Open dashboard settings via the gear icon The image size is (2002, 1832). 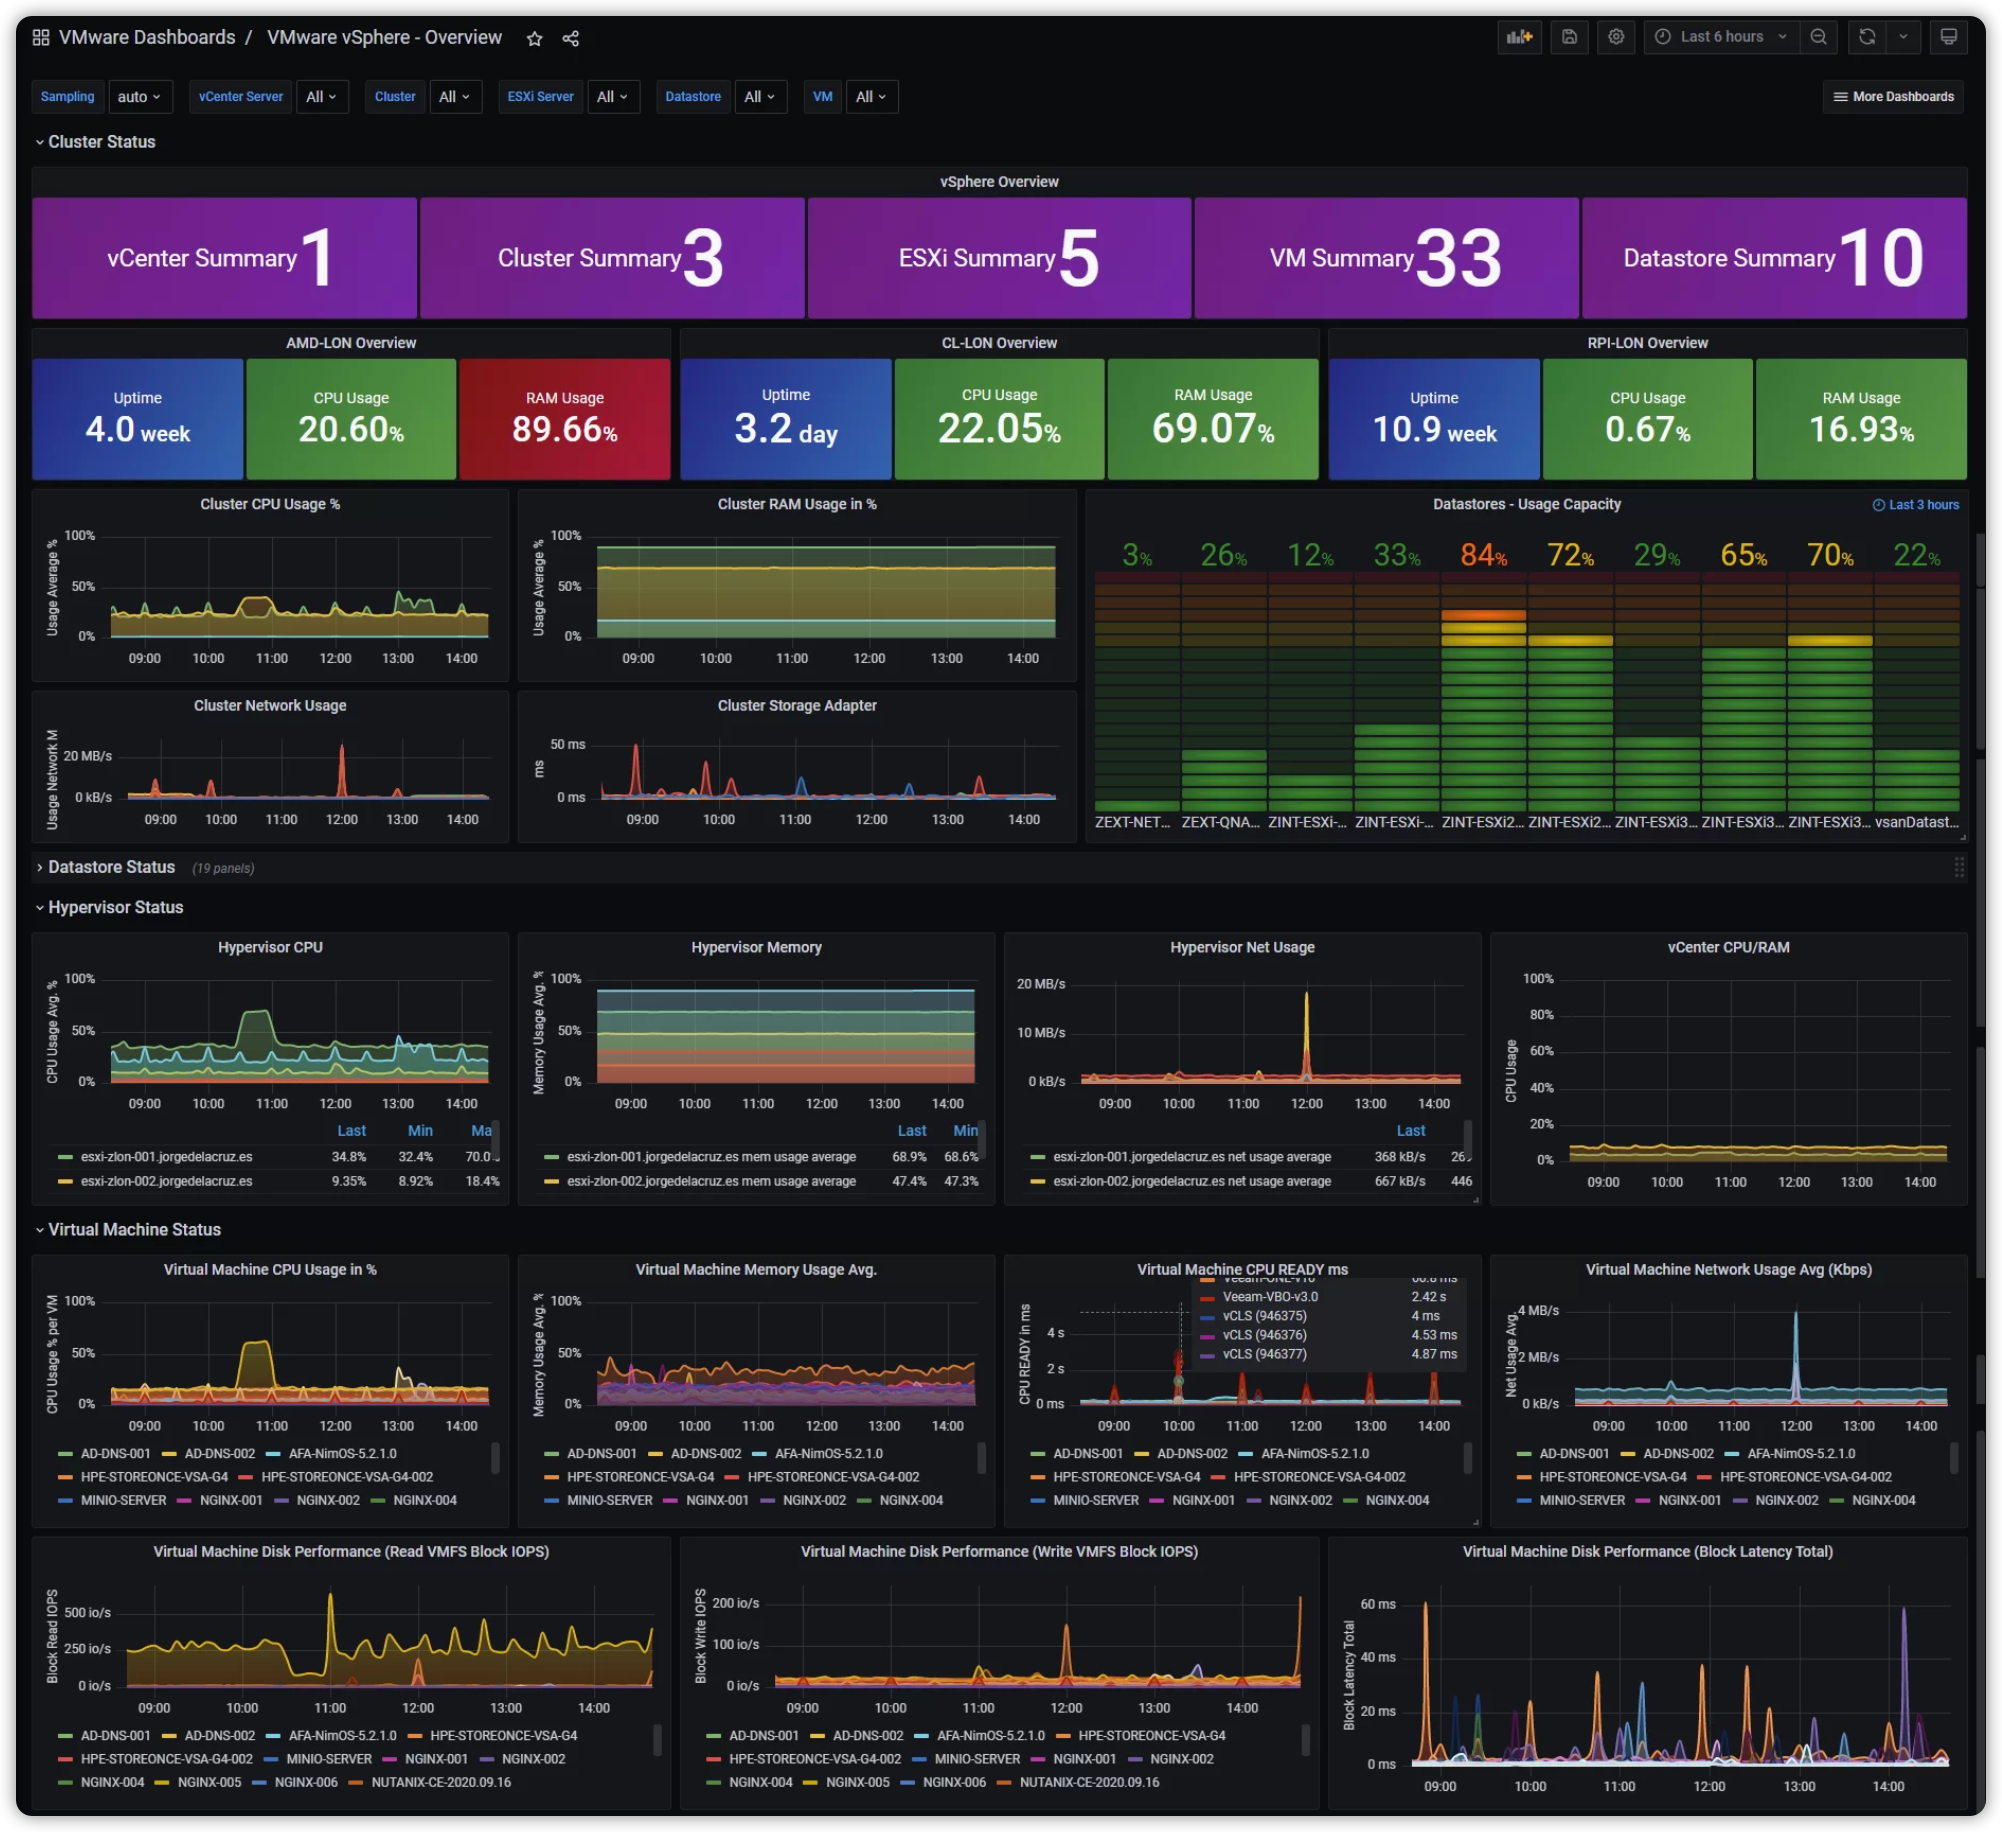coord(1617,37)
